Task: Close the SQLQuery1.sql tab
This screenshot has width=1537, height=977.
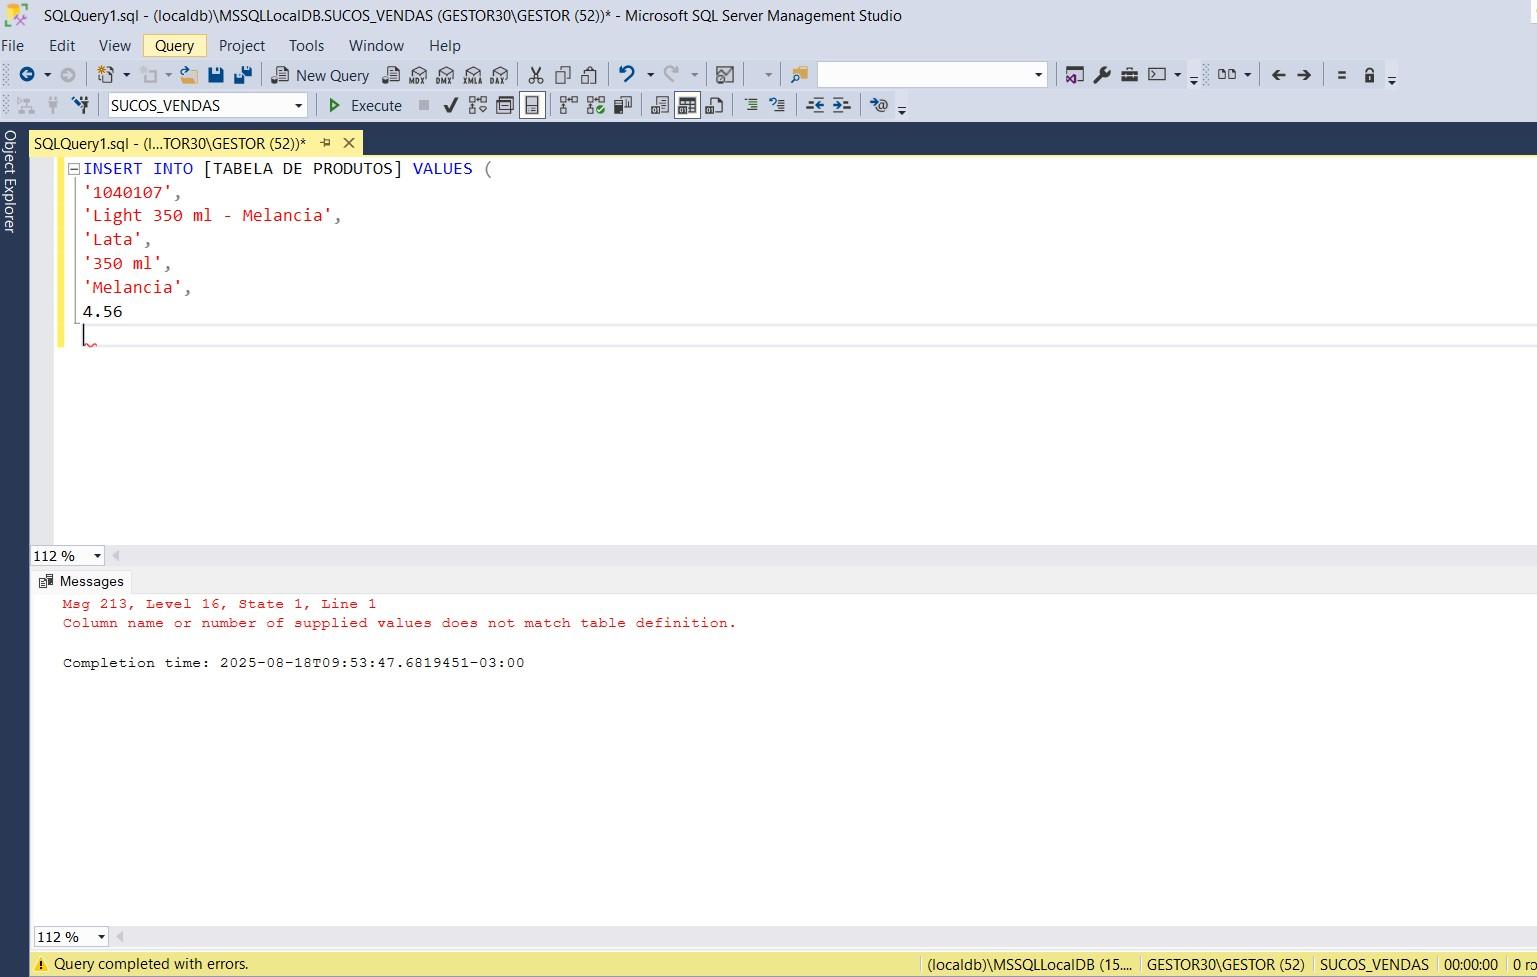Action: [349, 143]
